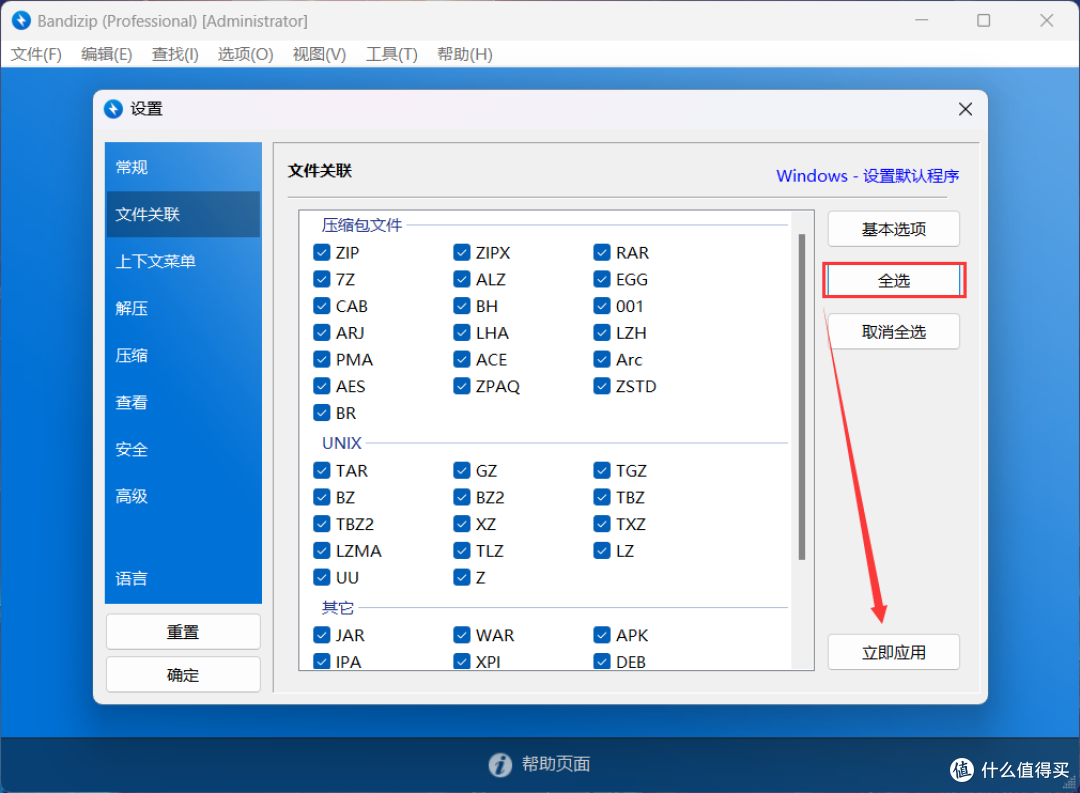Viewport: 1080px width, 793px height.
Task: Toggle the TXZ checkbox
Action: pyautogui.click(x=602, y=524)
